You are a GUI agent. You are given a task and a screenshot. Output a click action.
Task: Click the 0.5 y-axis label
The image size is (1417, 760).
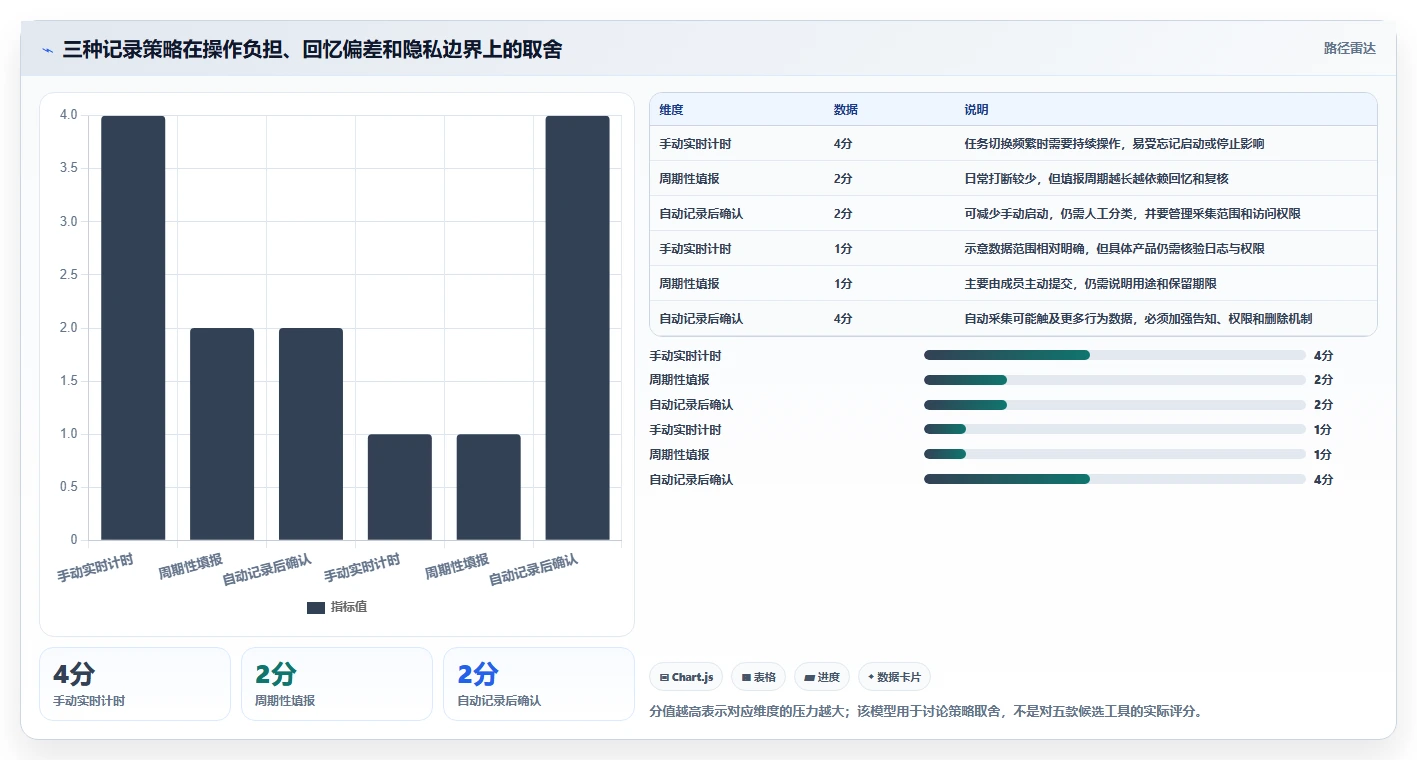[68, 487]
